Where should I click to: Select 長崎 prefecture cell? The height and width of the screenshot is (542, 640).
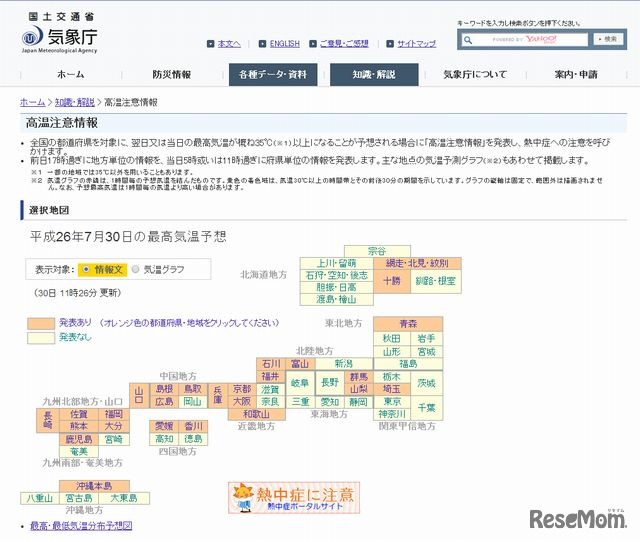click(47, 420)
